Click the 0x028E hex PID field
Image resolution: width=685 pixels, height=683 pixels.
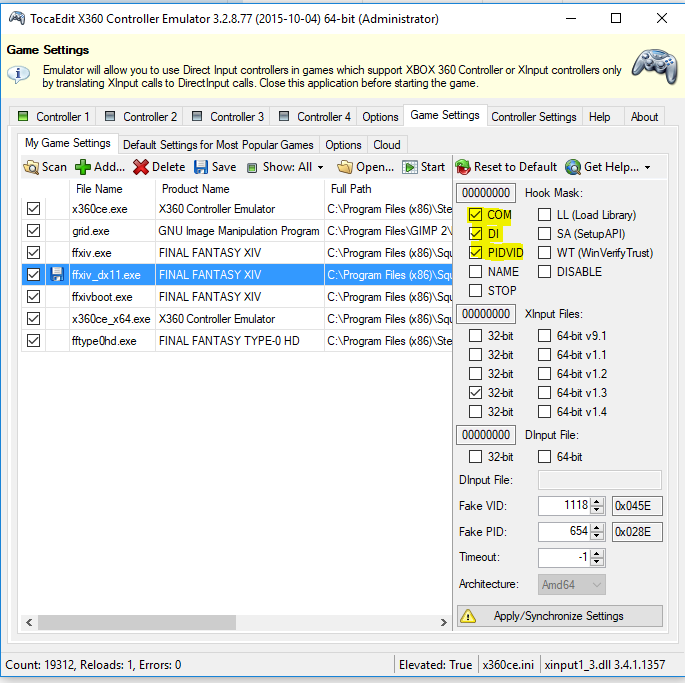[637, 532]
